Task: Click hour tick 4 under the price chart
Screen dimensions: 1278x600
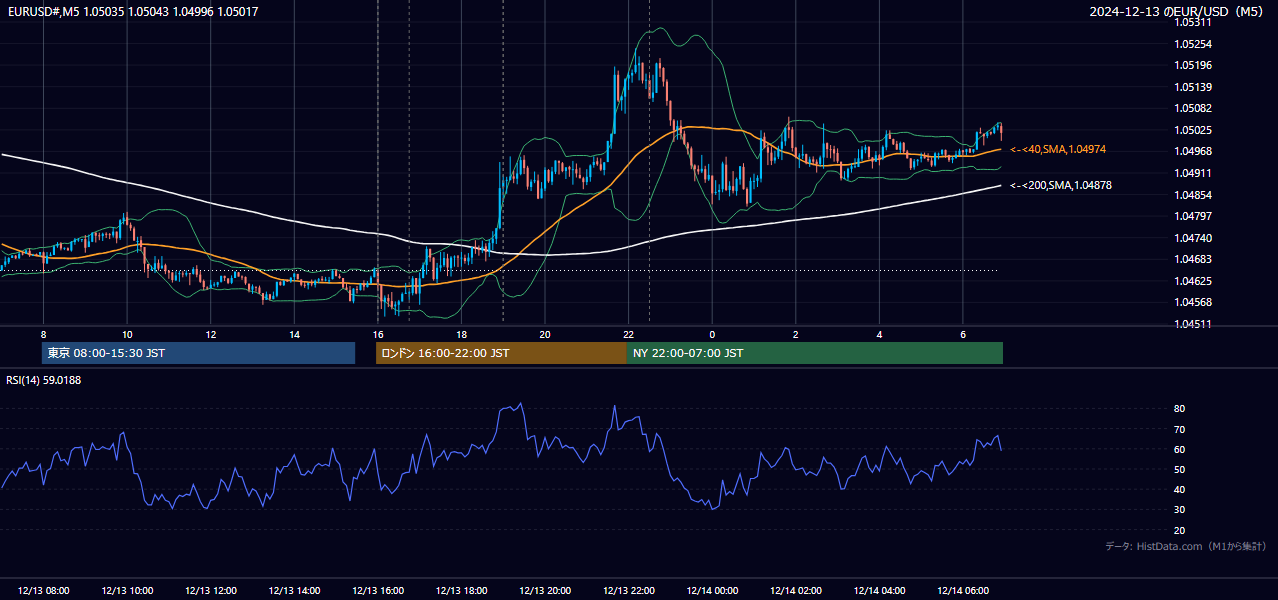Action: tap(879, 334)
